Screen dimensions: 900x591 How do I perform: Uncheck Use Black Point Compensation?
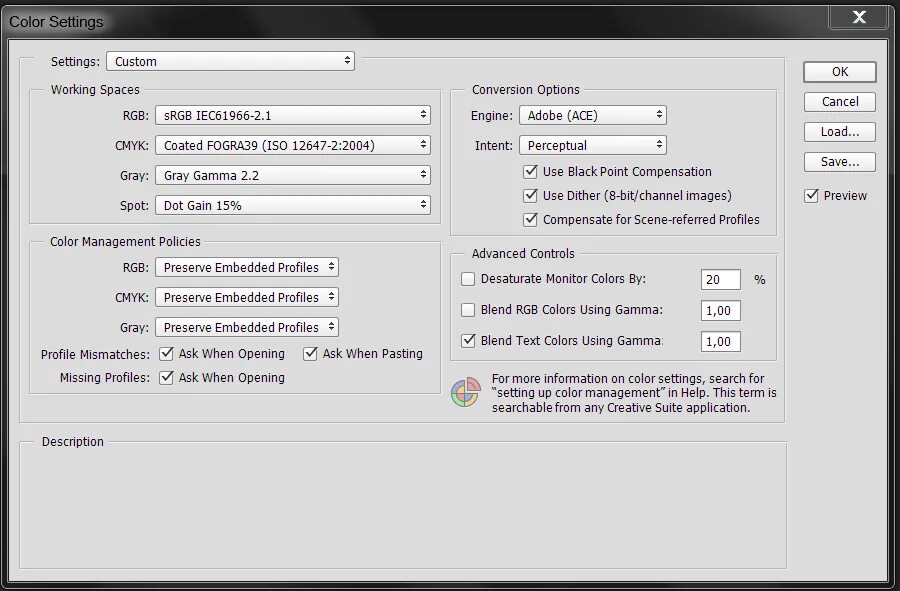[x=530, y=172]
